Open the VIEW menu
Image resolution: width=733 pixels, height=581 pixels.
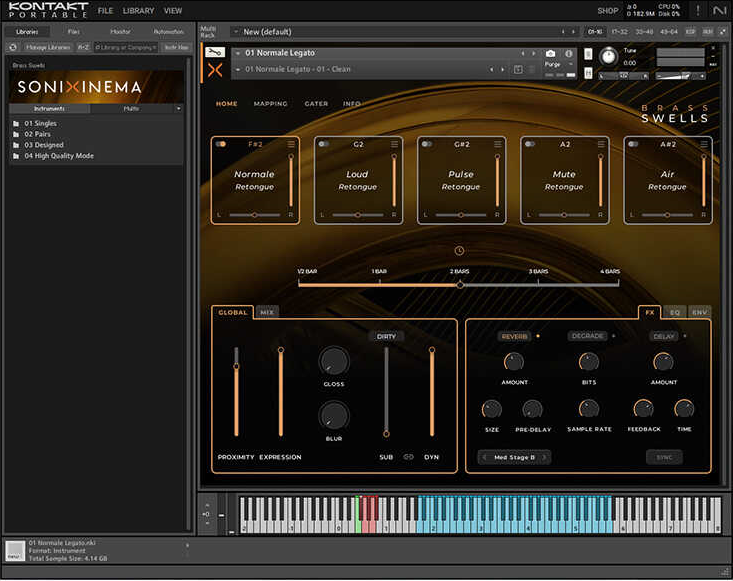[173, 10]
